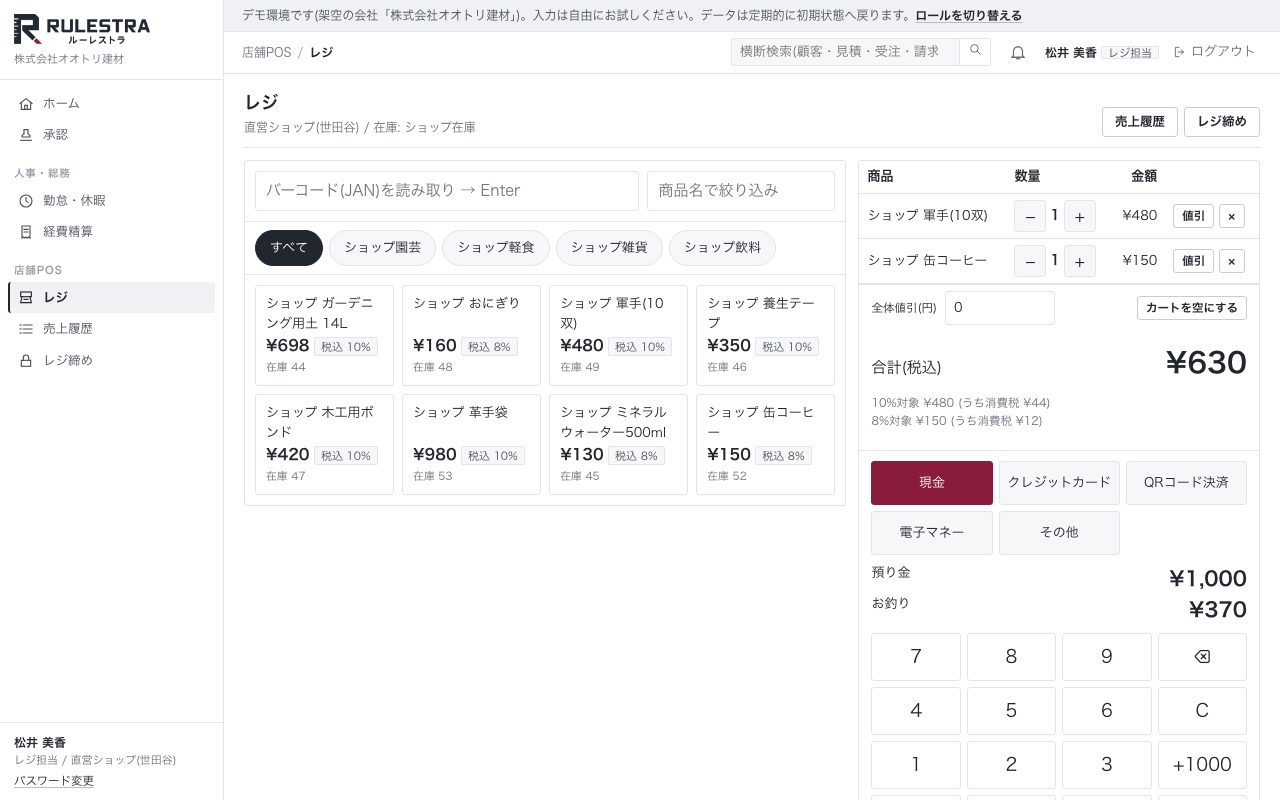Add ショップ おにぎり to cart
The width and height of the screenshot is (1280, 800).
(471, 336)
